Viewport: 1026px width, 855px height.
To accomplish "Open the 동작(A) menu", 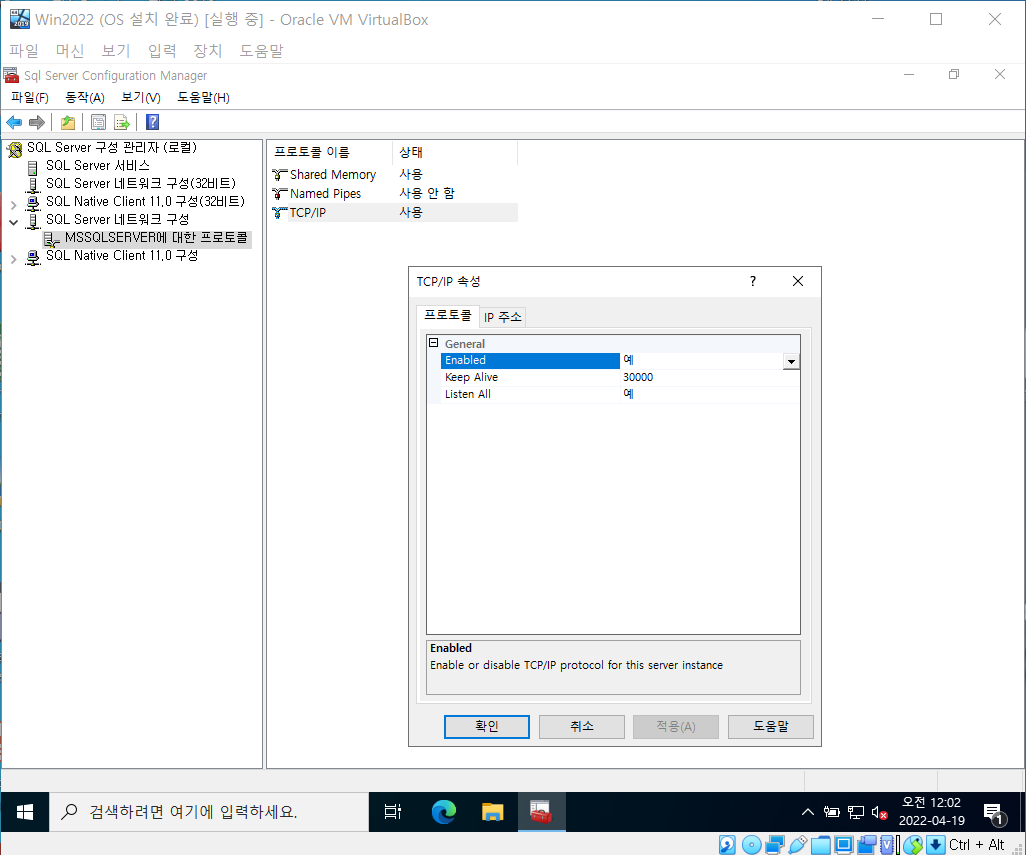I will (x=85, y=97).
